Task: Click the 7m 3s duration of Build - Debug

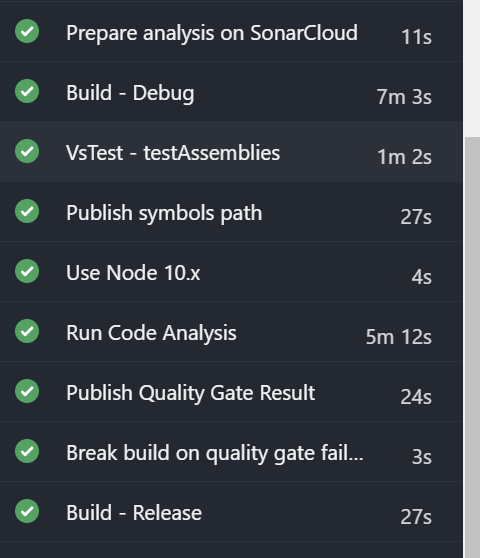Action: click(404, 97)
